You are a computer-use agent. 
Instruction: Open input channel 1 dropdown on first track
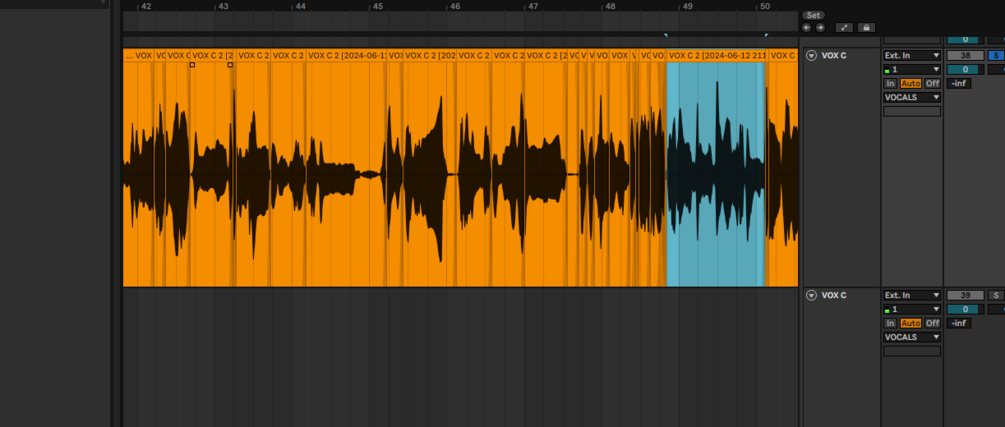[x=912, y=69]
